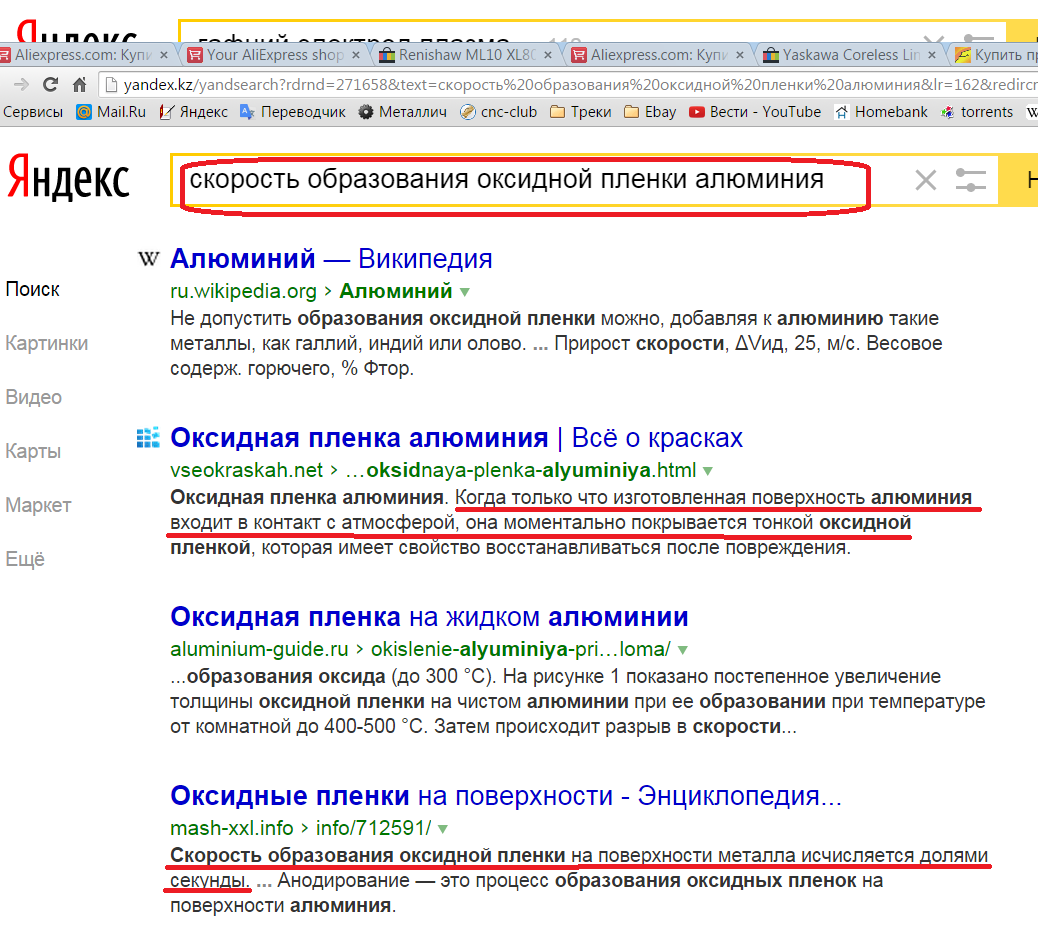Select the Карты search section

pyautogui.click(x=33, y=451)
